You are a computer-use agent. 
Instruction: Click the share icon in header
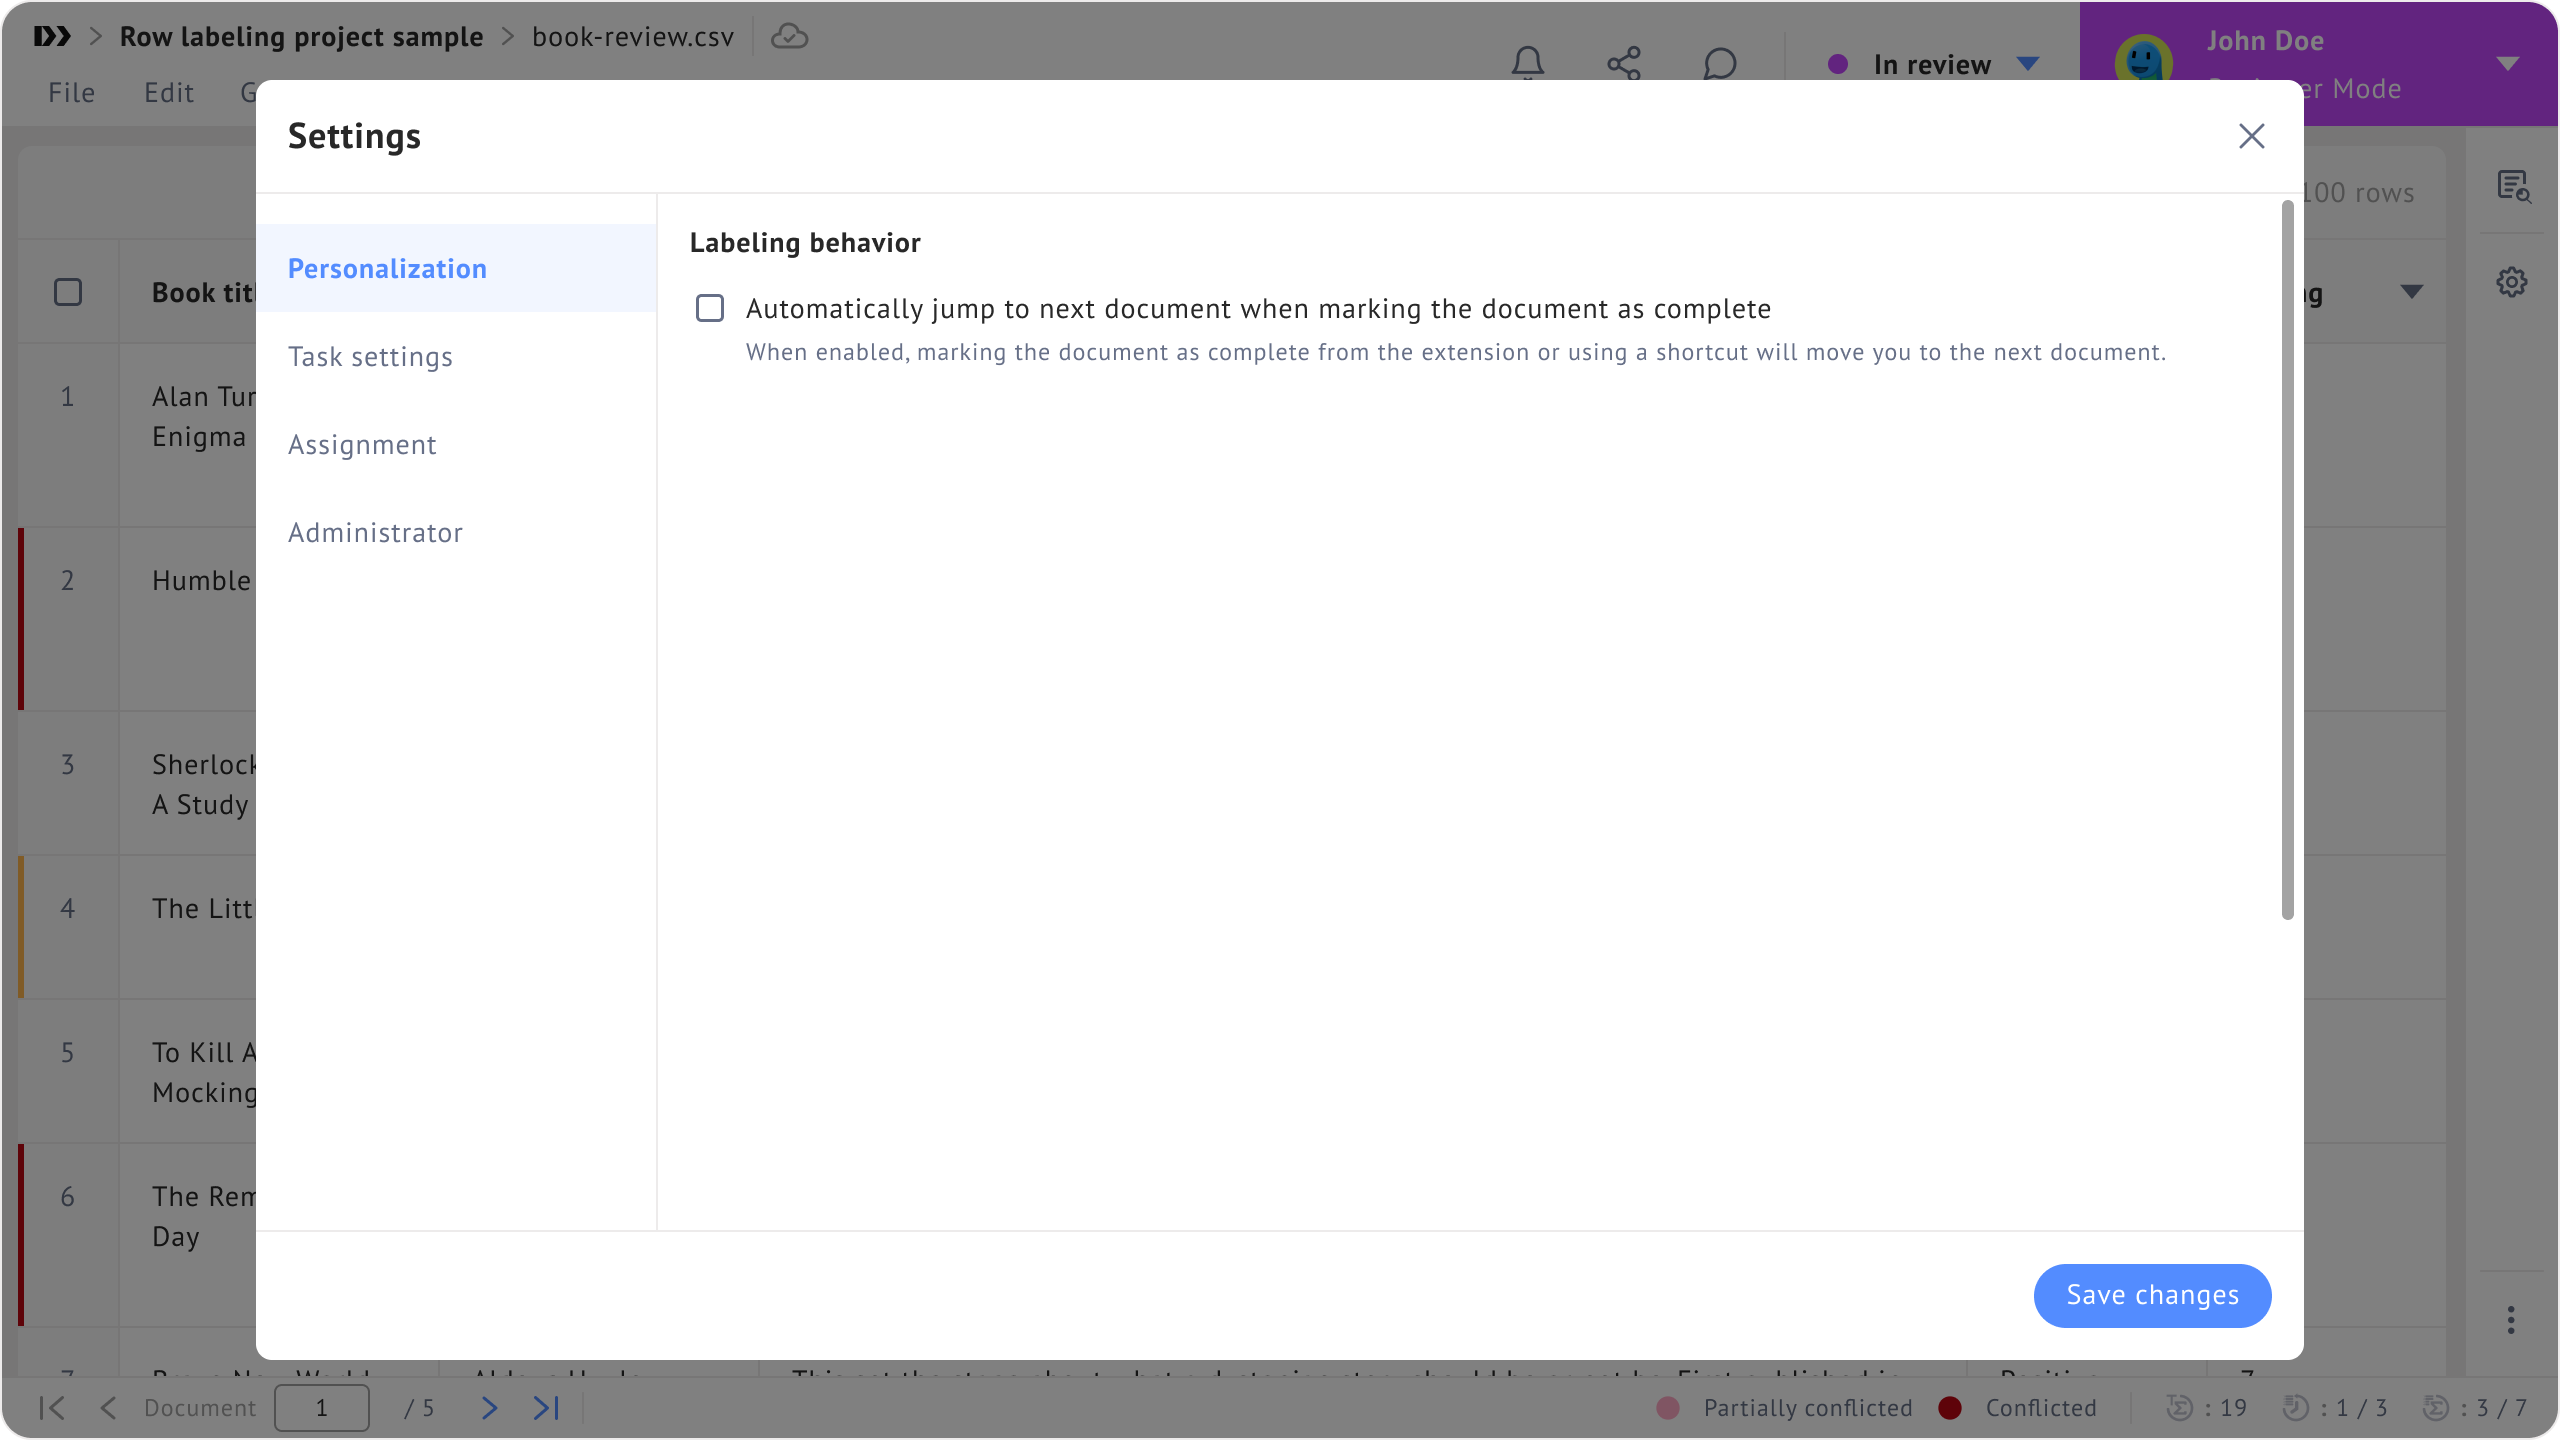1623,63
